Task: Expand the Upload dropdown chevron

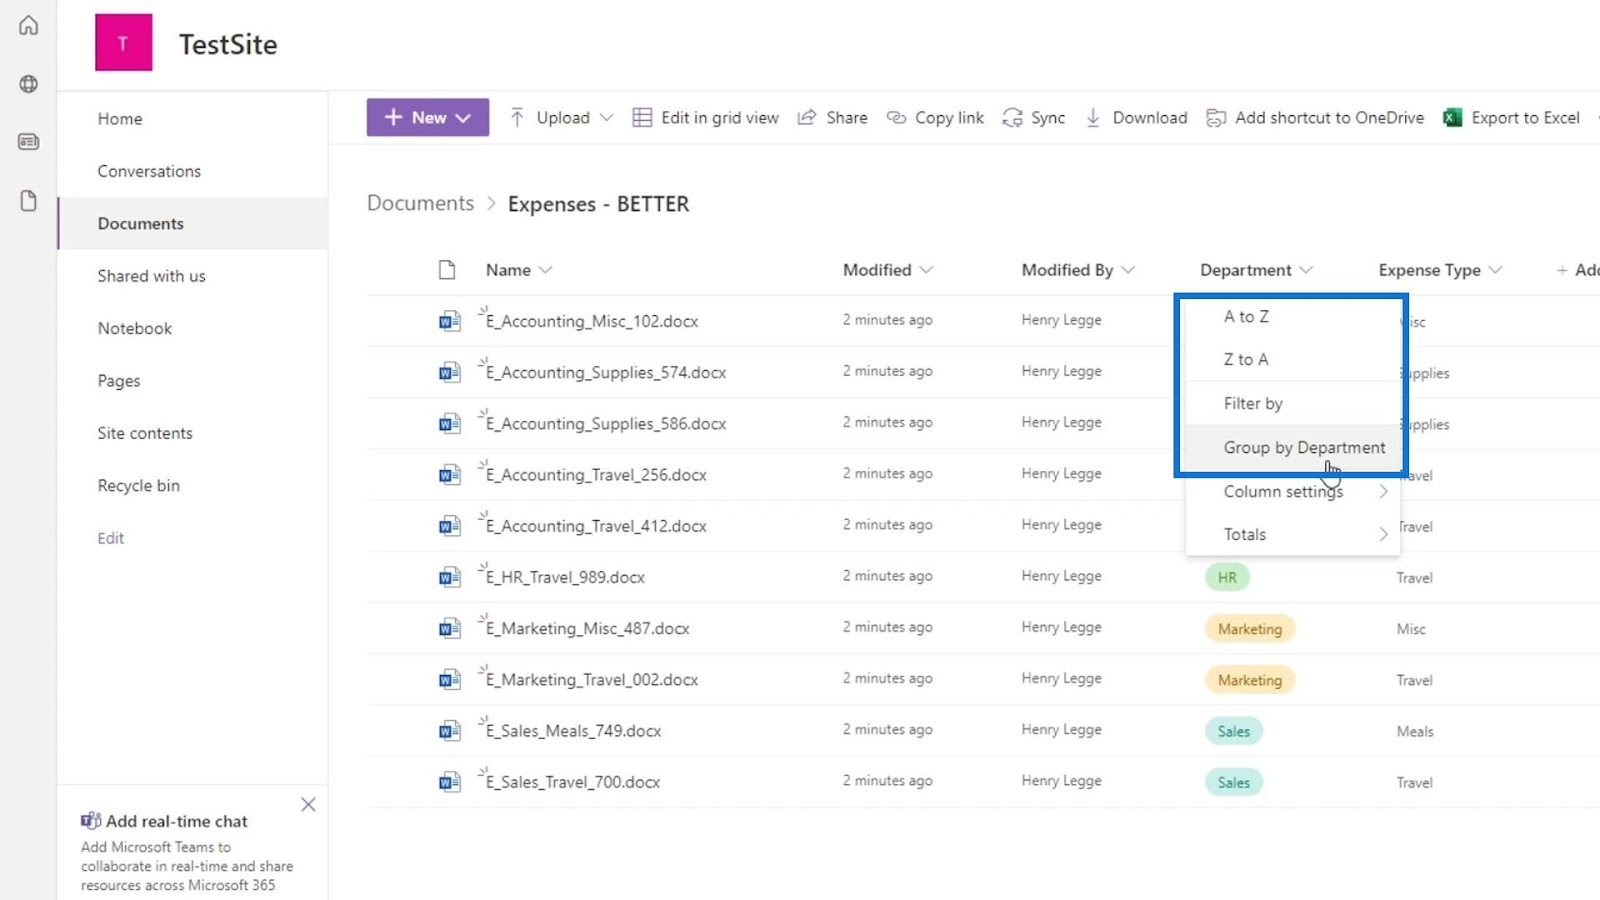Action: click(x=606, y=118)
